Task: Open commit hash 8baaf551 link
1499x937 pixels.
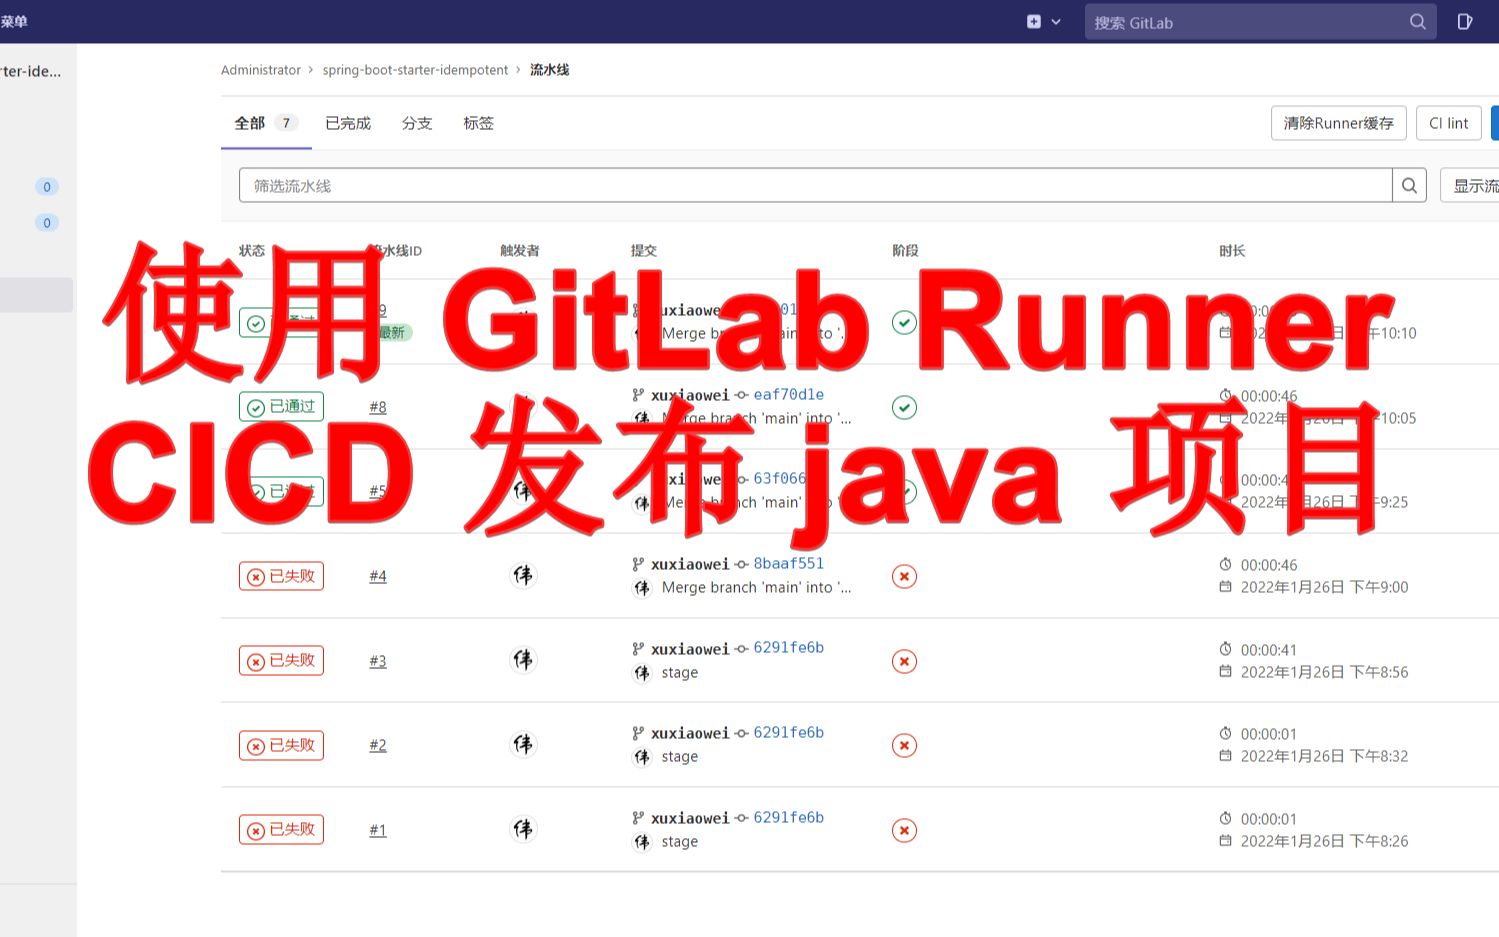Action: (x=789, y=563)
